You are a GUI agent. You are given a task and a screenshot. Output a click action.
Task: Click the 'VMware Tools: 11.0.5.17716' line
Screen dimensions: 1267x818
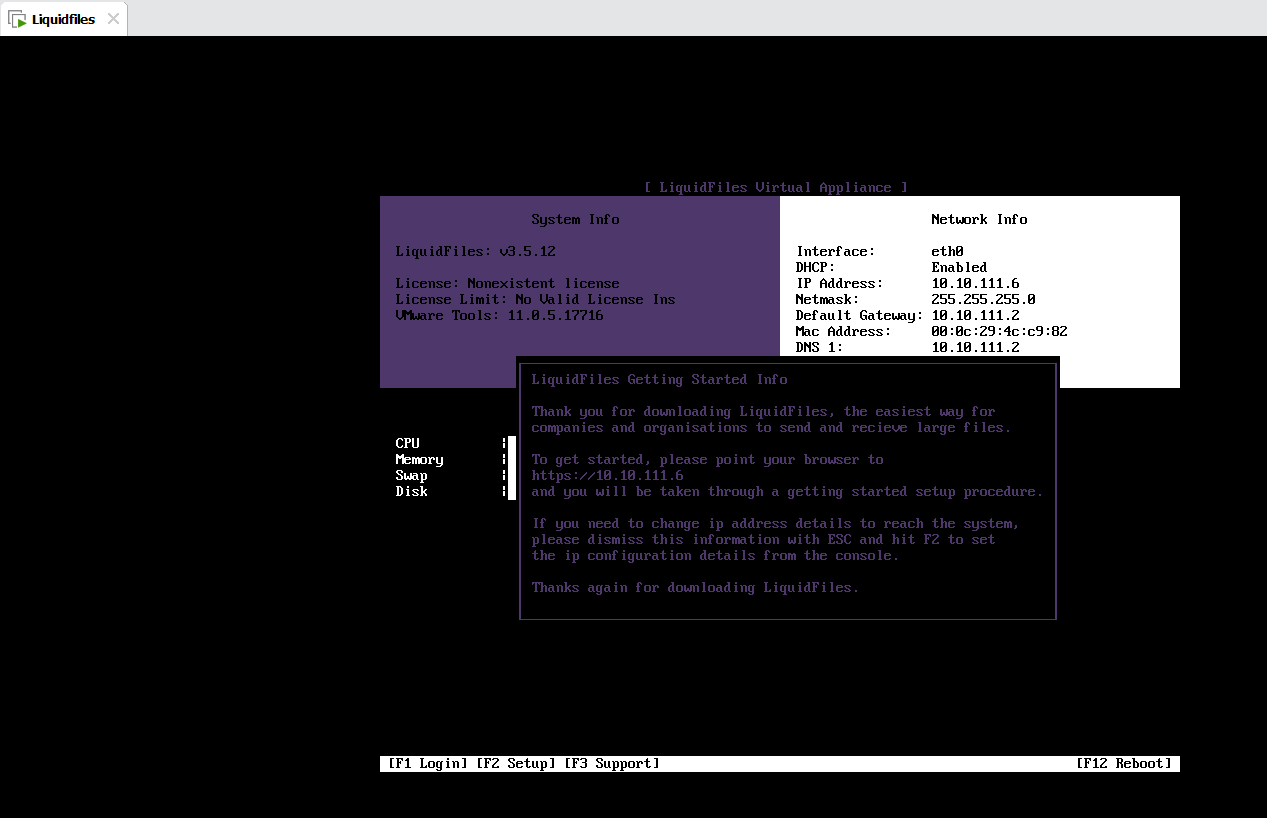499,316
